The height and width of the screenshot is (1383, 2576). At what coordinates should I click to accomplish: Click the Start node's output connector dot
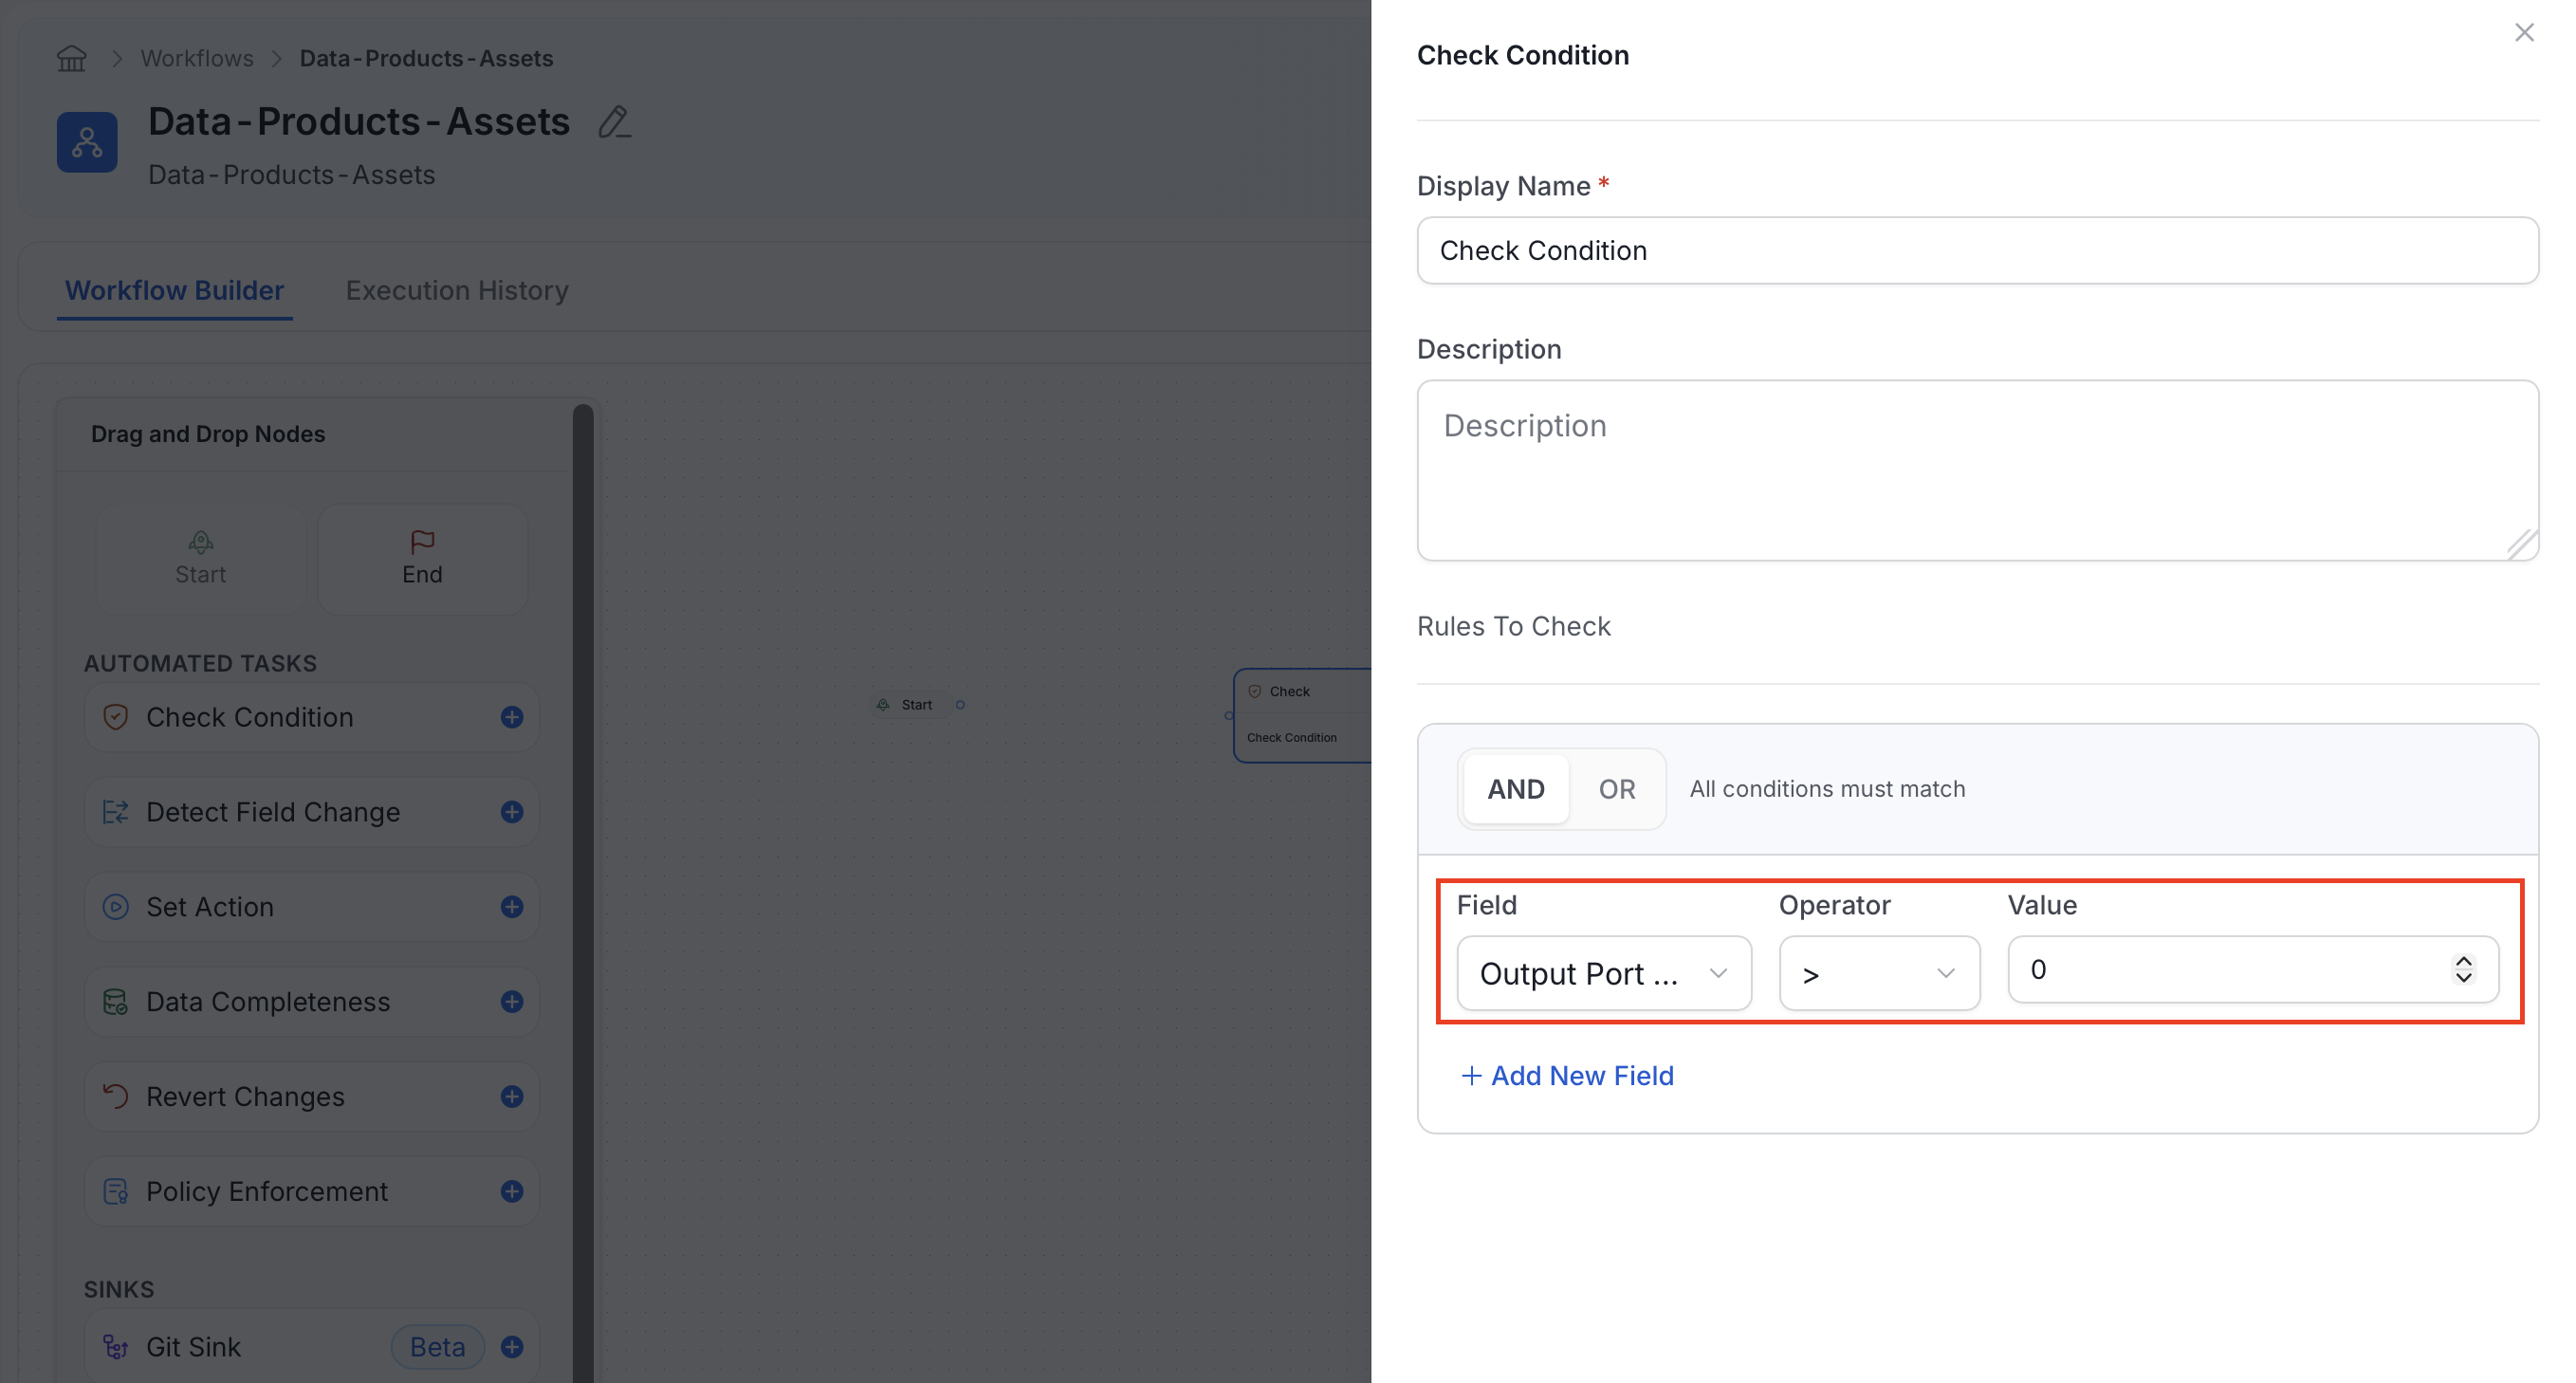(960, 705)
